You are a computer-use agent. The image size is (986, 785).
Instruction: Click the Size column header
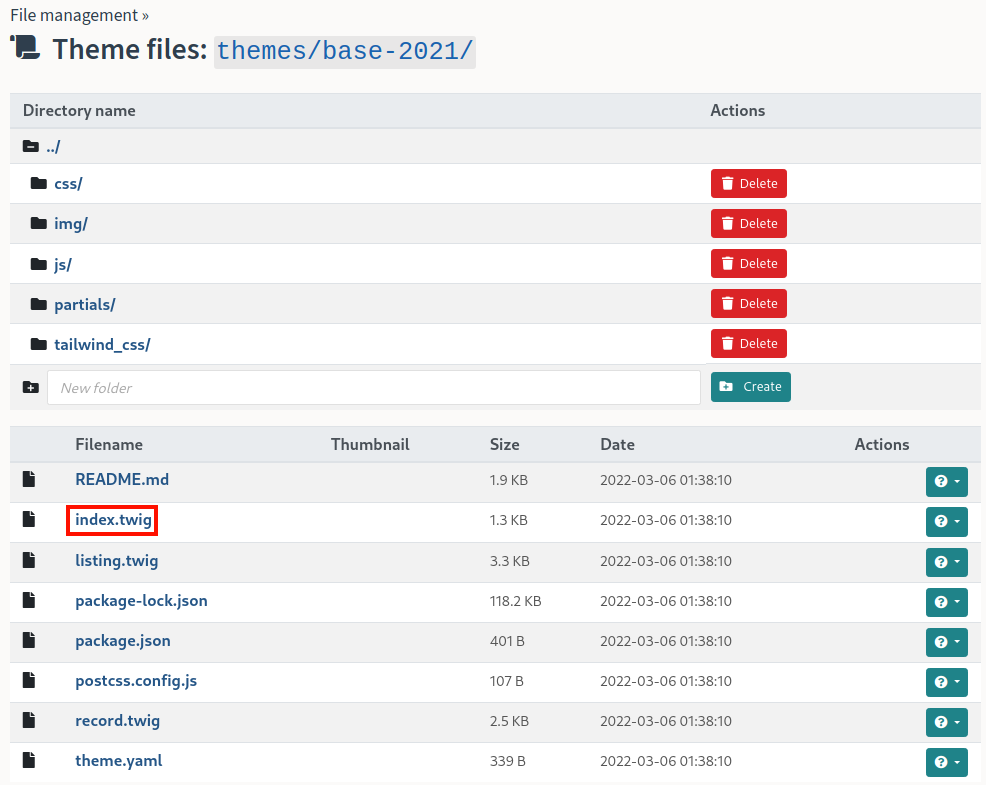(504, 445)
